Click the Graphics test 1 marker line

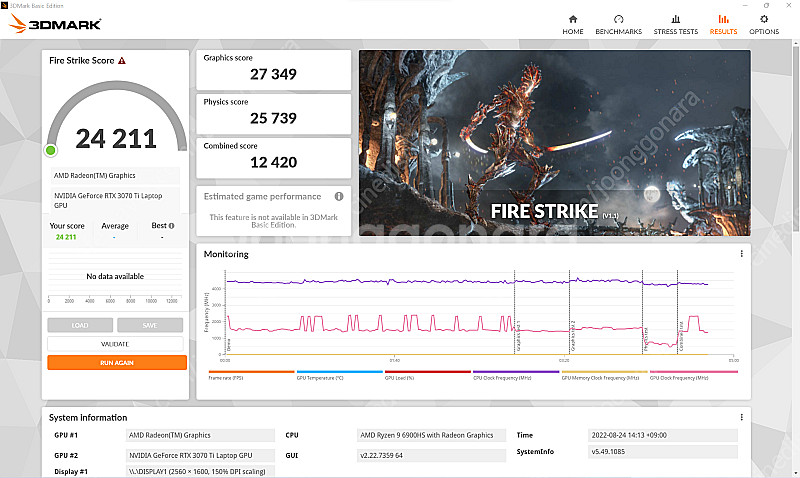click(514, 312)
